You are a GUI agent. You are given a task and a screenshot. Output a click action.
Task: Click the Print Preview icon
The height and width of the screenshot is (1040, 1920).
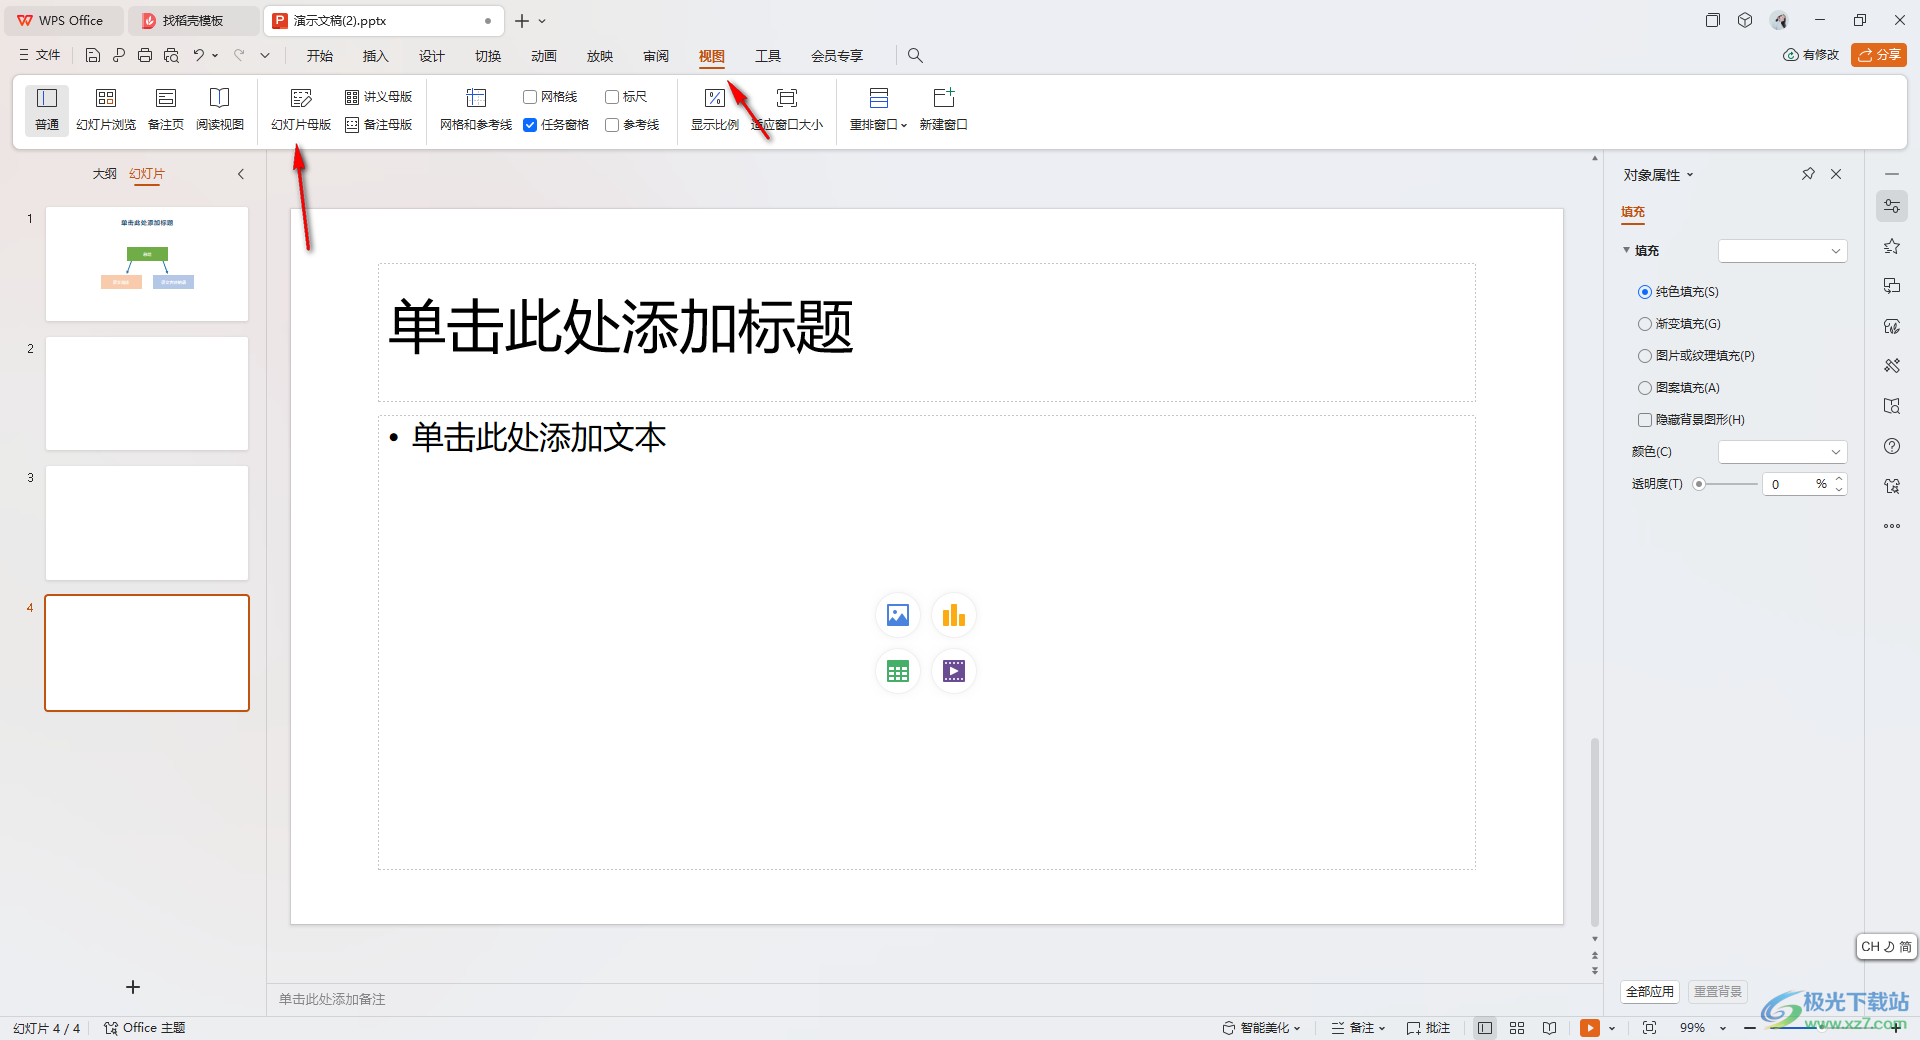click(172, 56)
